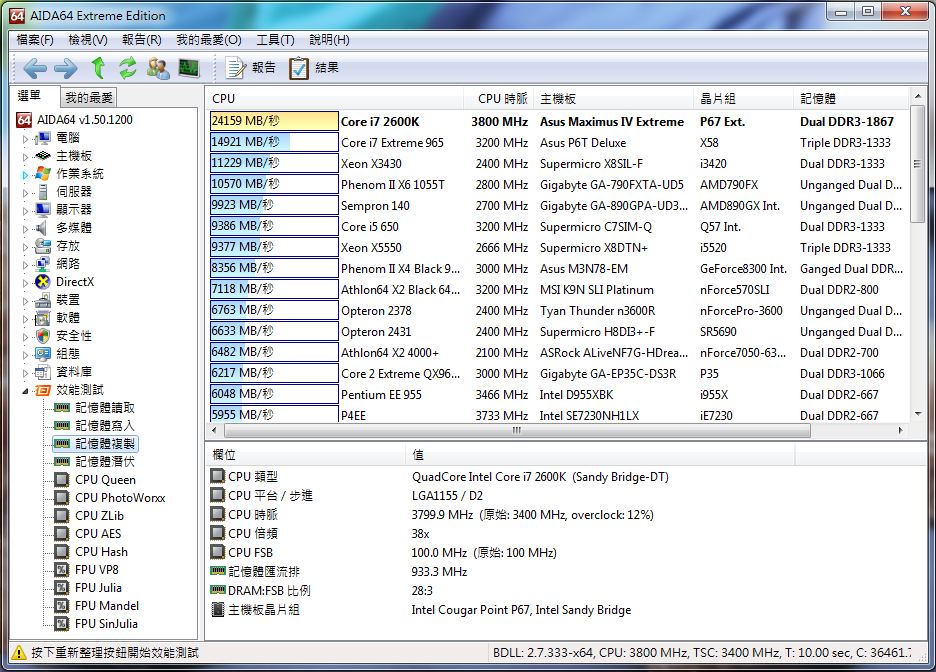This screenshot has height=672, width=936.
Task: Sort by the 記憶體 column header
Action: [851, 99]
